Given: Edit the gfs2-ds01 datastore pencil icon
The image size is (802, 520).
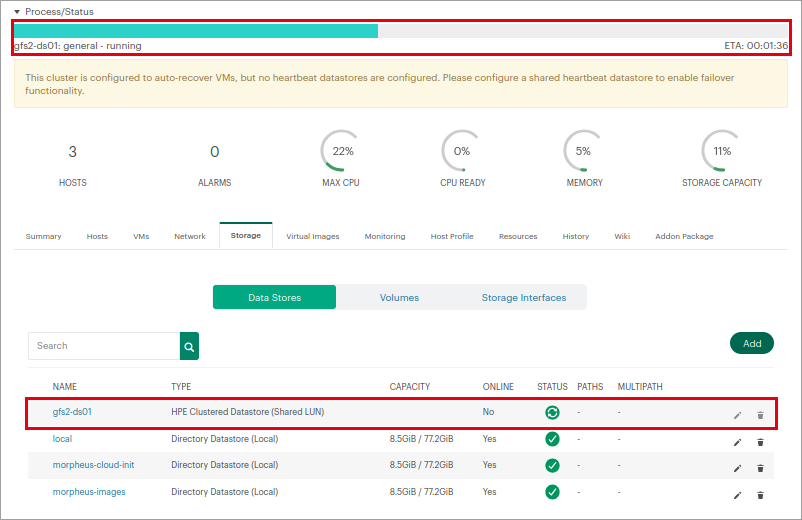Looking at the screenshot, I should (737, 415).
